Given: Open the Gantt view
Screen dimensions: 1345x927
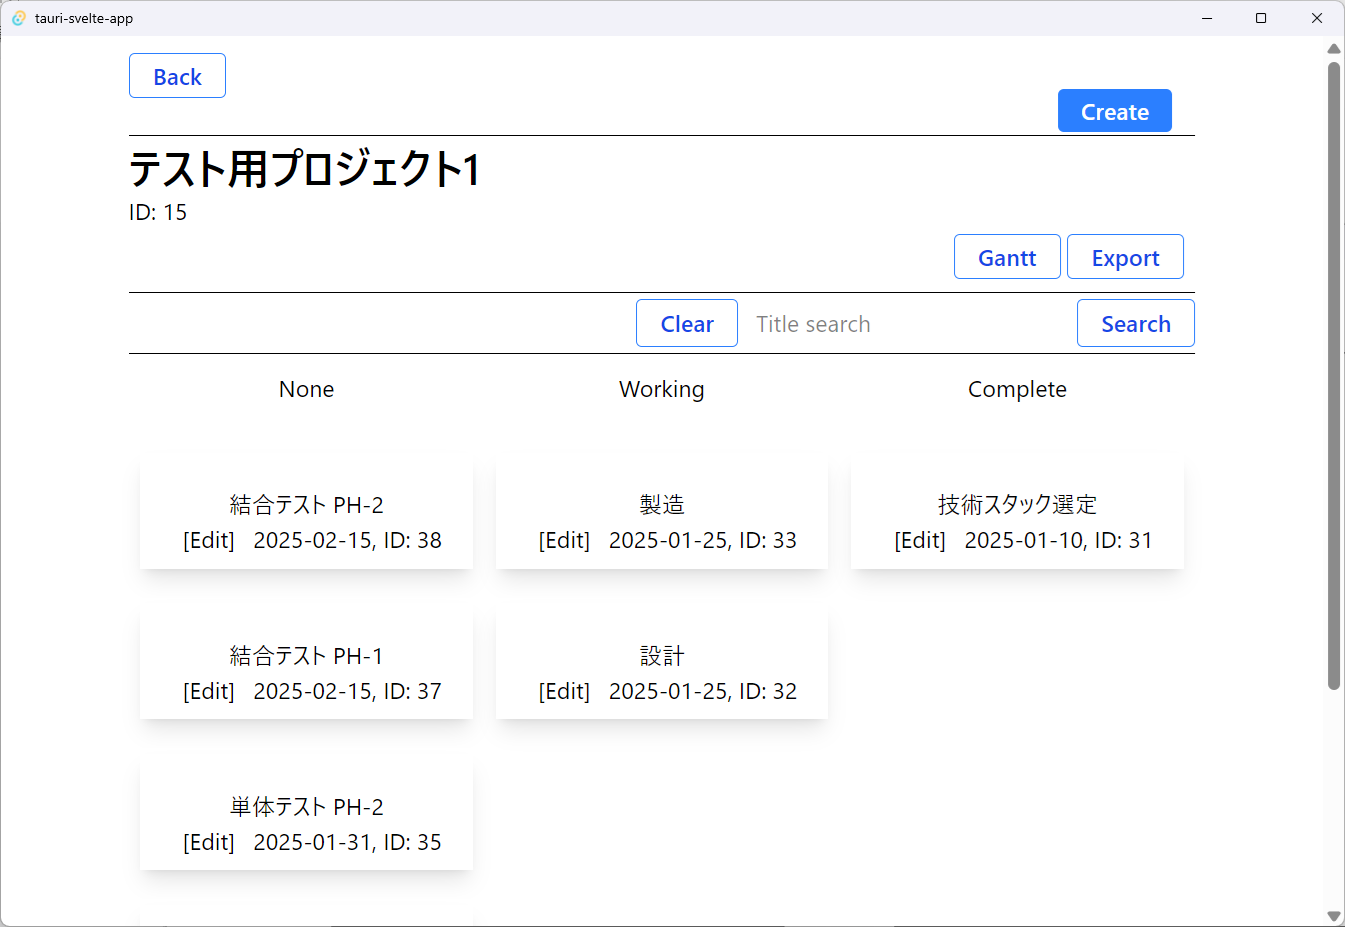Looking at the screenshot, I should click(x=1007, y=256).
